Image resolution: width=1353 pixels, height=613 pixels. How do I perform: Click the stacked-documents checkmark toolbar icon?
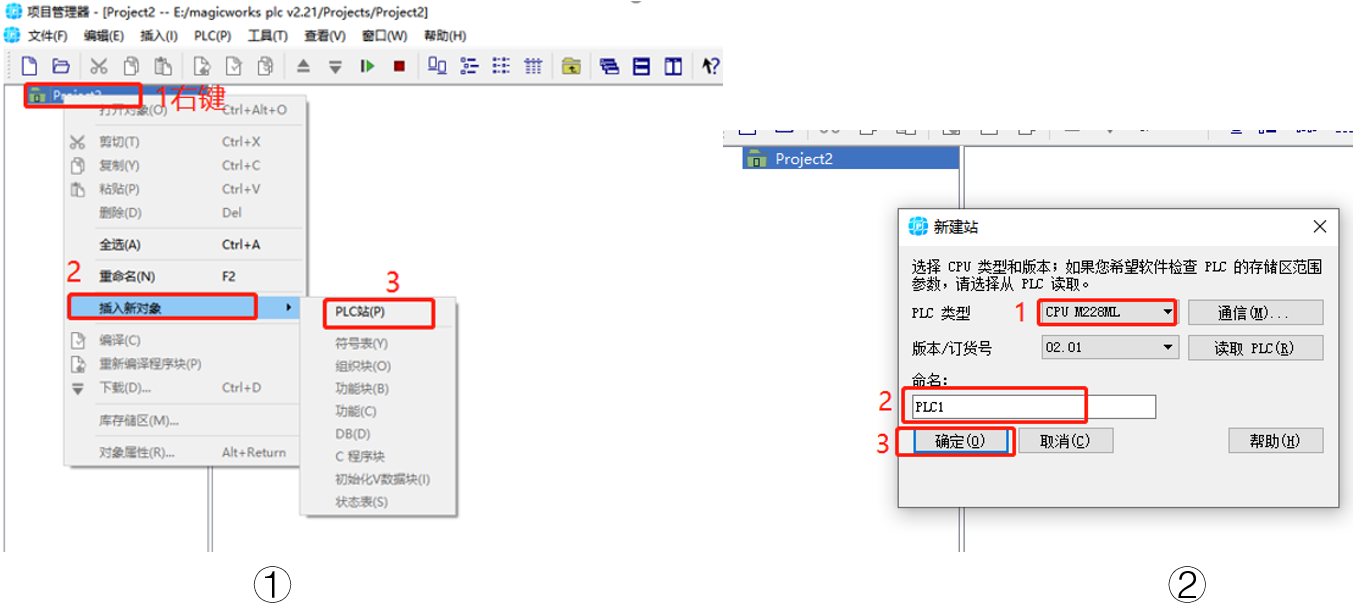[x=265, y=66]
